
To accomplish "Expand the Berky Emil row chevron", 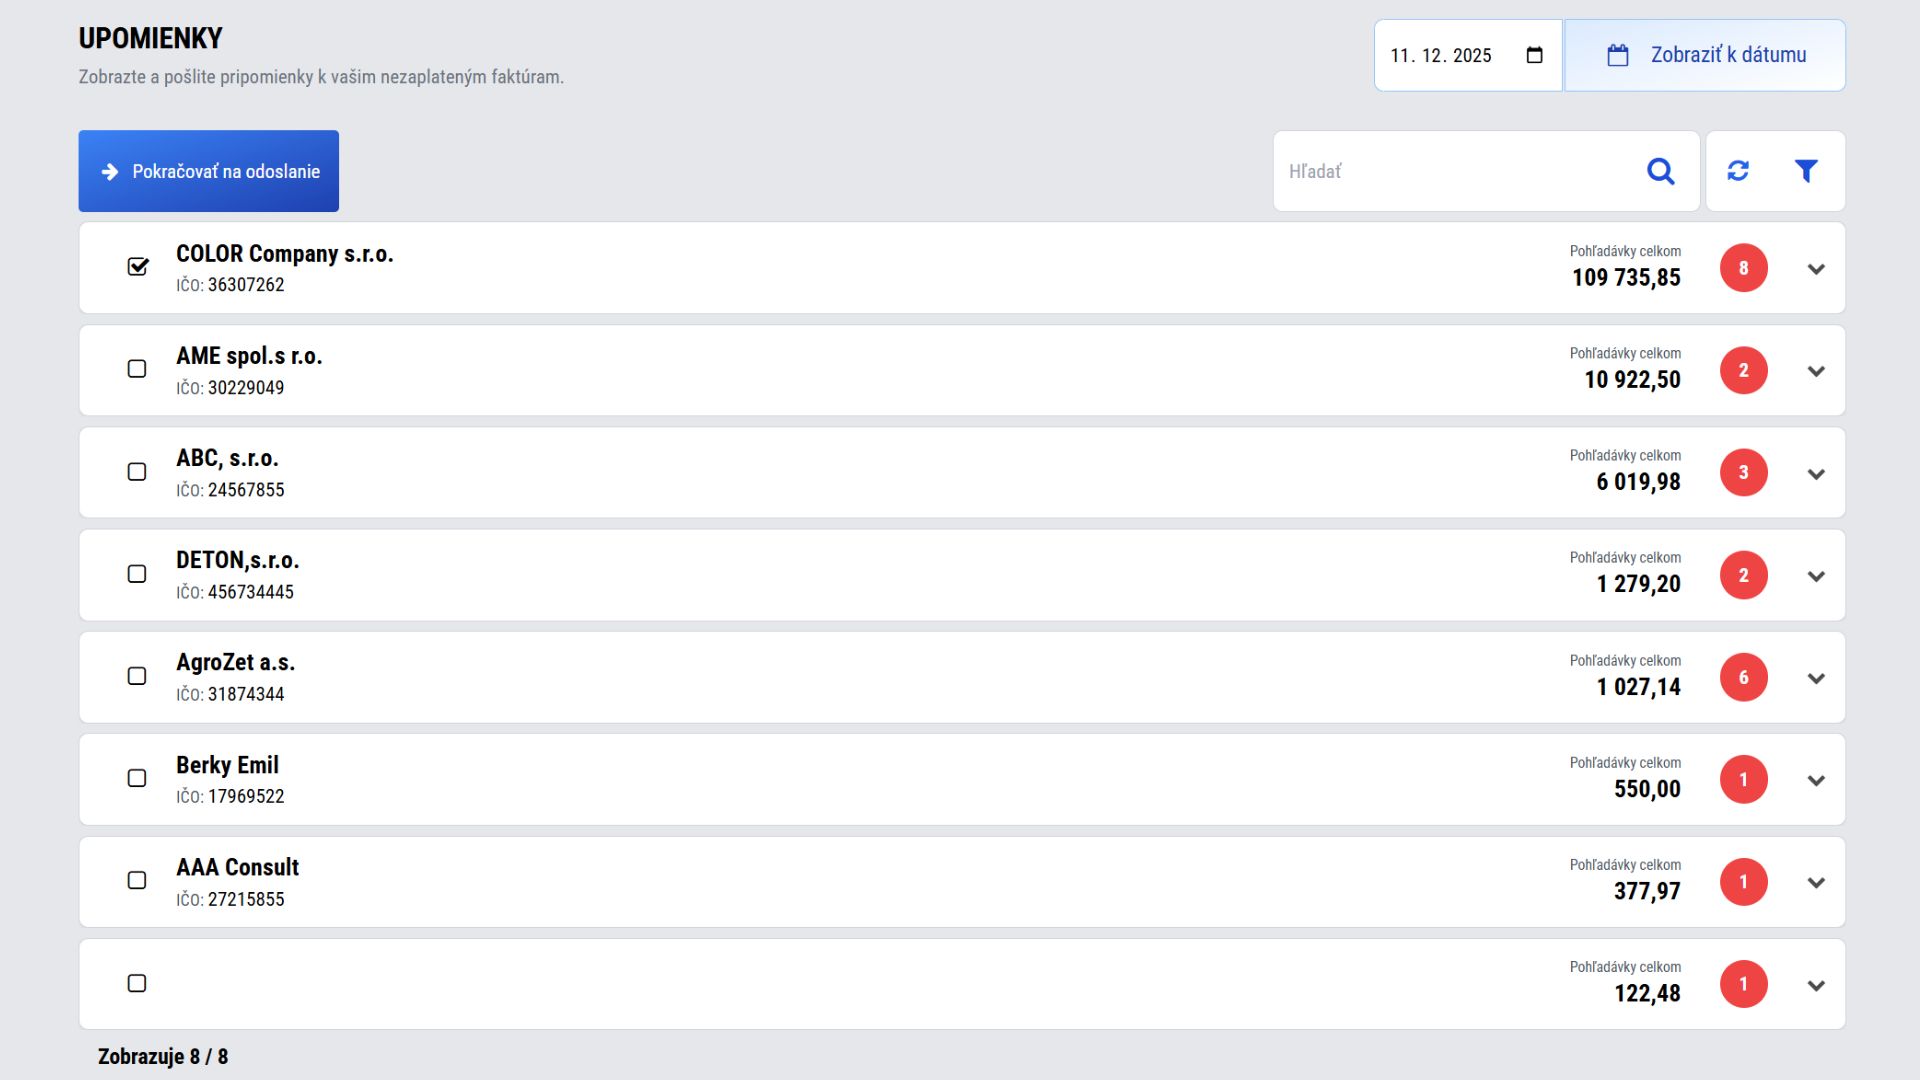I will coord(1816,781).
